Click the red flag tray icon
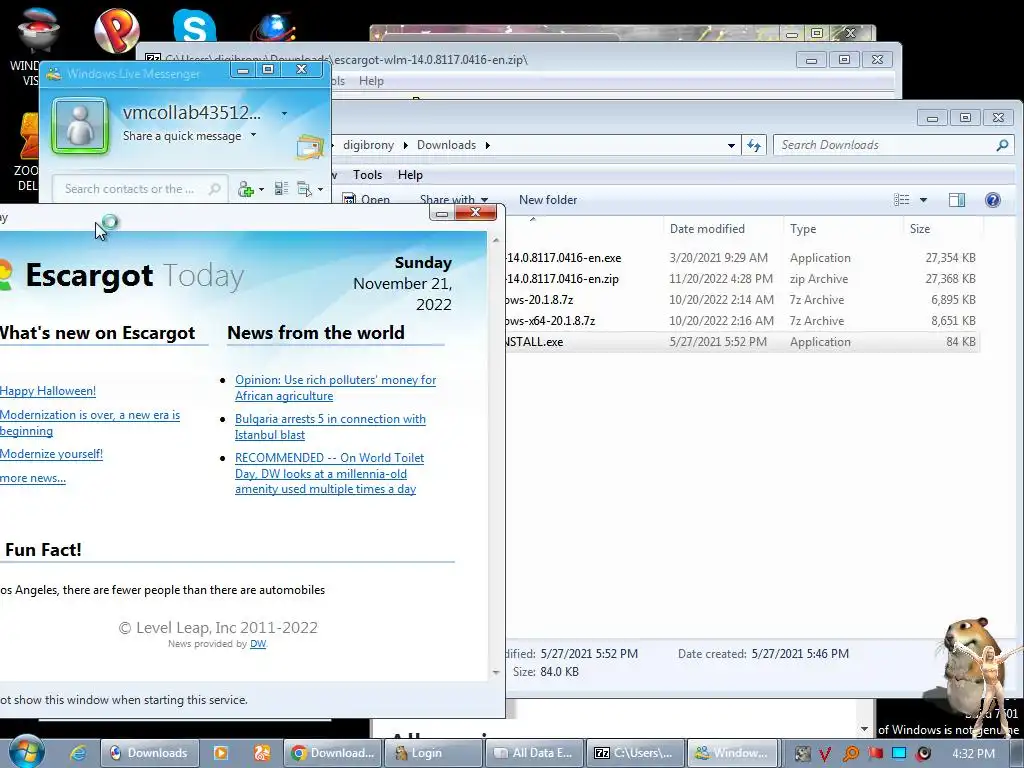Screen dimensions: 1024x768 875,754
